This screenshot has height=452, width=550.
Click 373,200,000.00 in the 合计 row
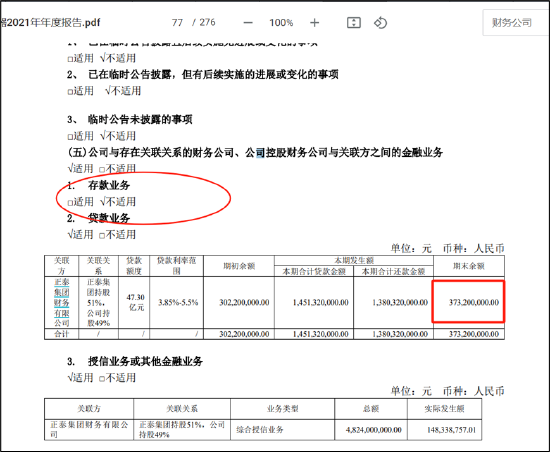click(x=474, y=334)
